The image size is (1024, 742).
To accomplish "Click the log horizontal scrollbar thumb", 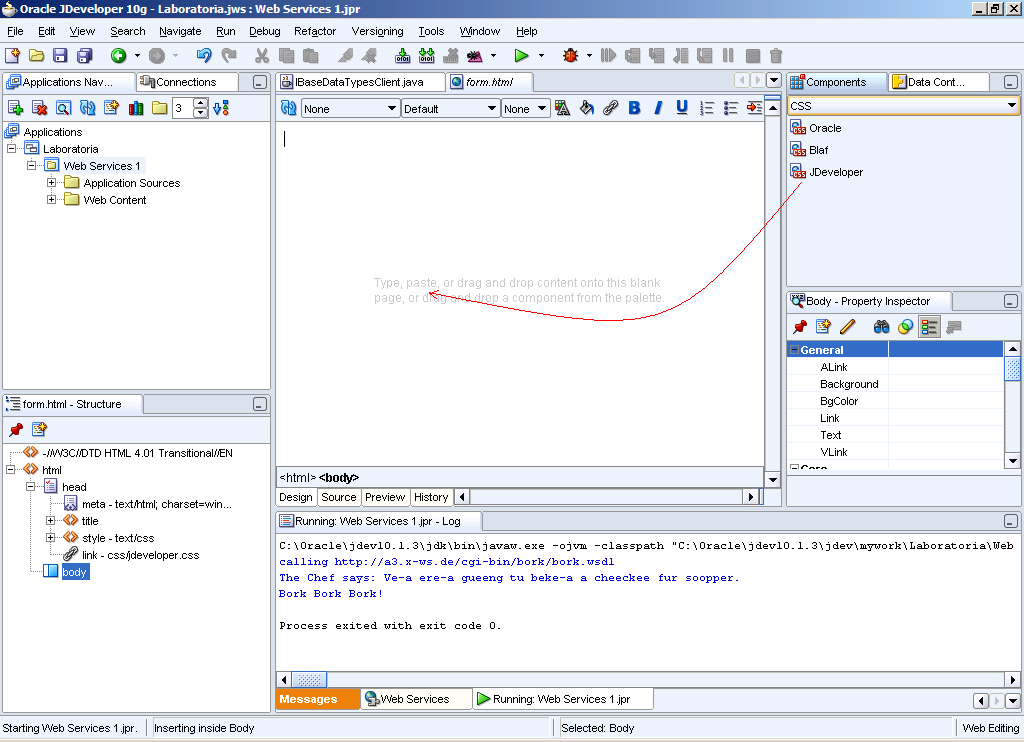I will point(309,680).
